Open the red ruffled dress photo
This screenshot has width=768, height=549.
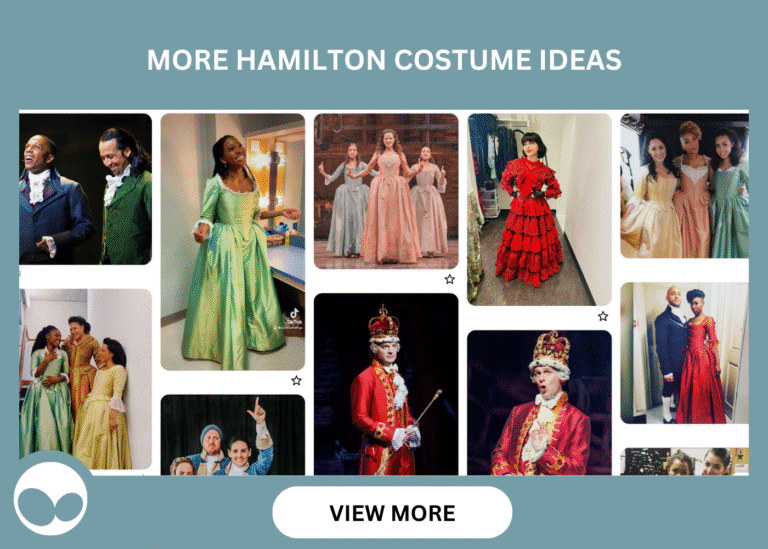point(539,210)
